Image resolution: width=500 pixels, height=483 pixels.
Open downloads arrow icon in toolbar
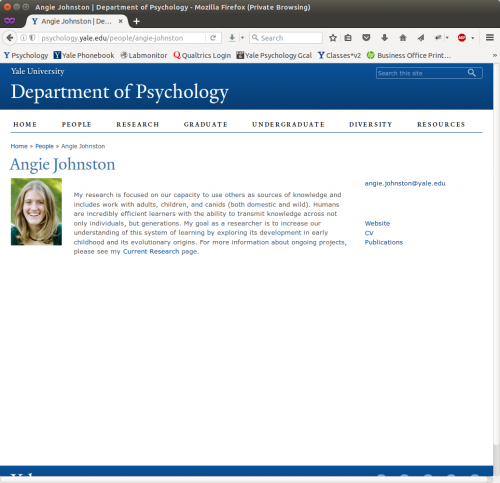[x=384, y=38]
